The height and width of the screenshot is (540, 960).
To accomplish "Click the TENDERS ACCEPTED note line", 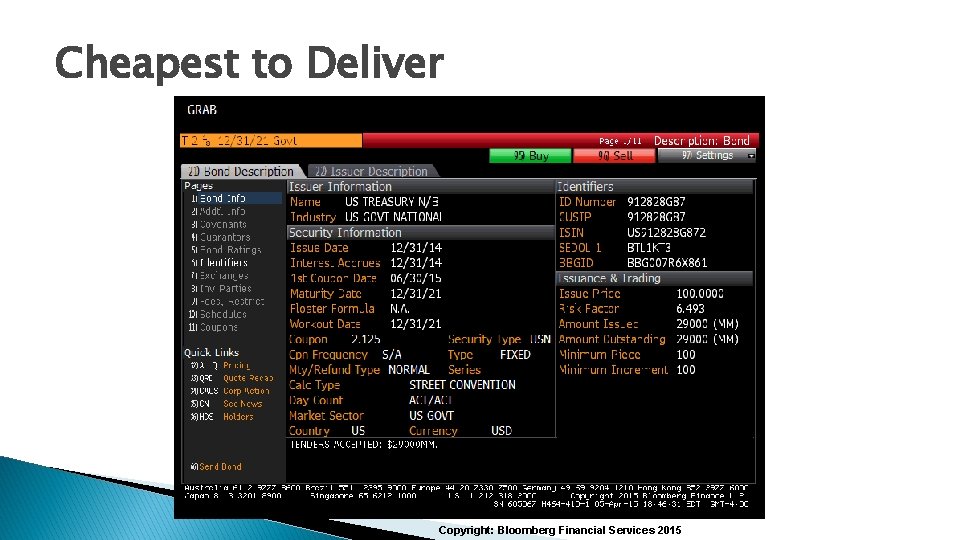I will [x=364, y=444].
